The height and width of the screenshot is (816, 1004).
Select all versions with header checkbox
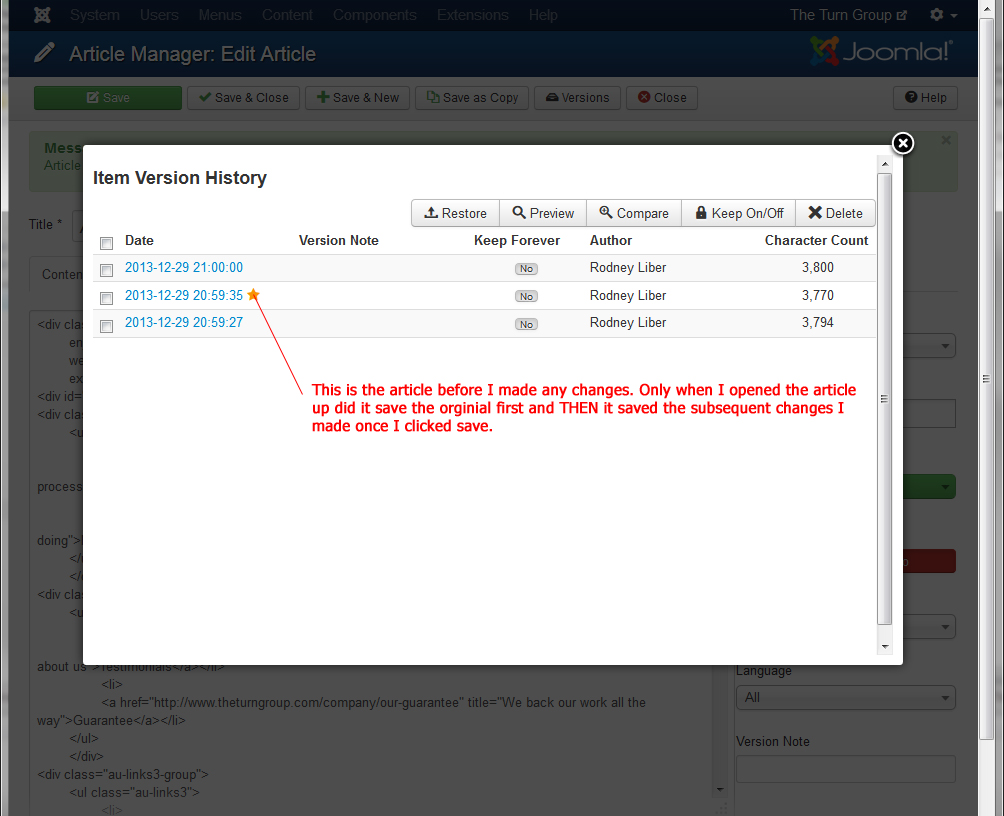[x=107, y=243]
